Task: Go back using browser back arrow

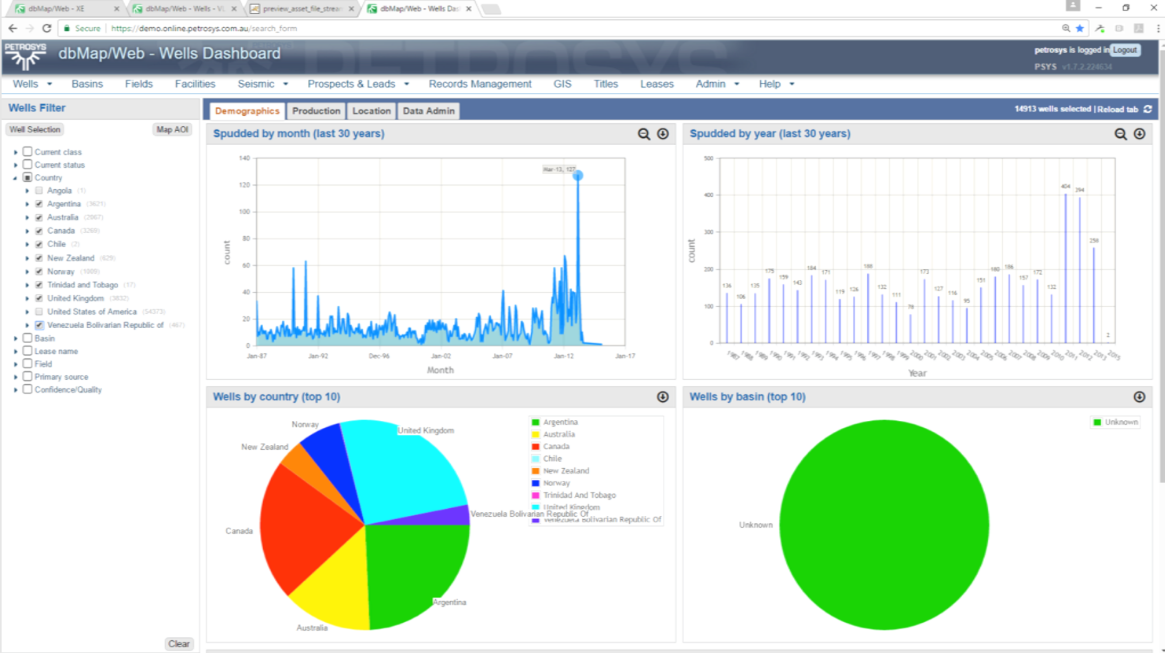Action: (x=13, y=28)
